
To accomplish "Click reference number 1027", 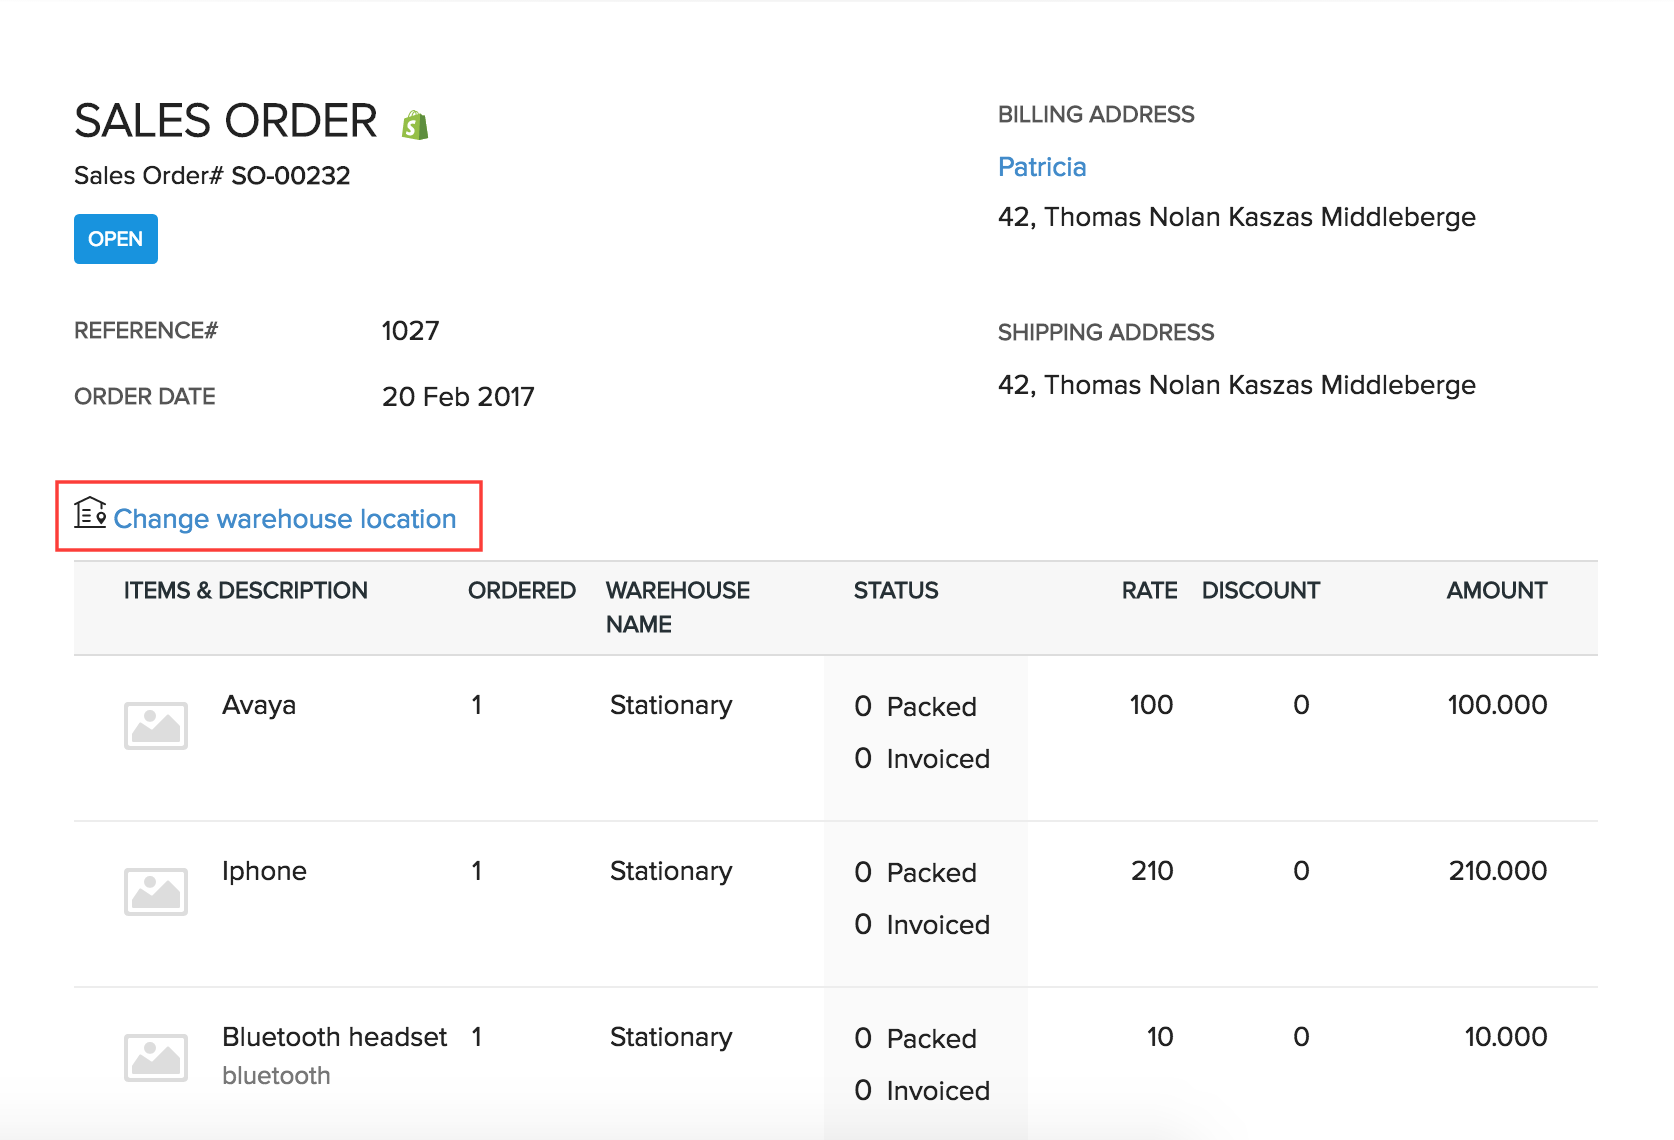I will coord(410,331).
